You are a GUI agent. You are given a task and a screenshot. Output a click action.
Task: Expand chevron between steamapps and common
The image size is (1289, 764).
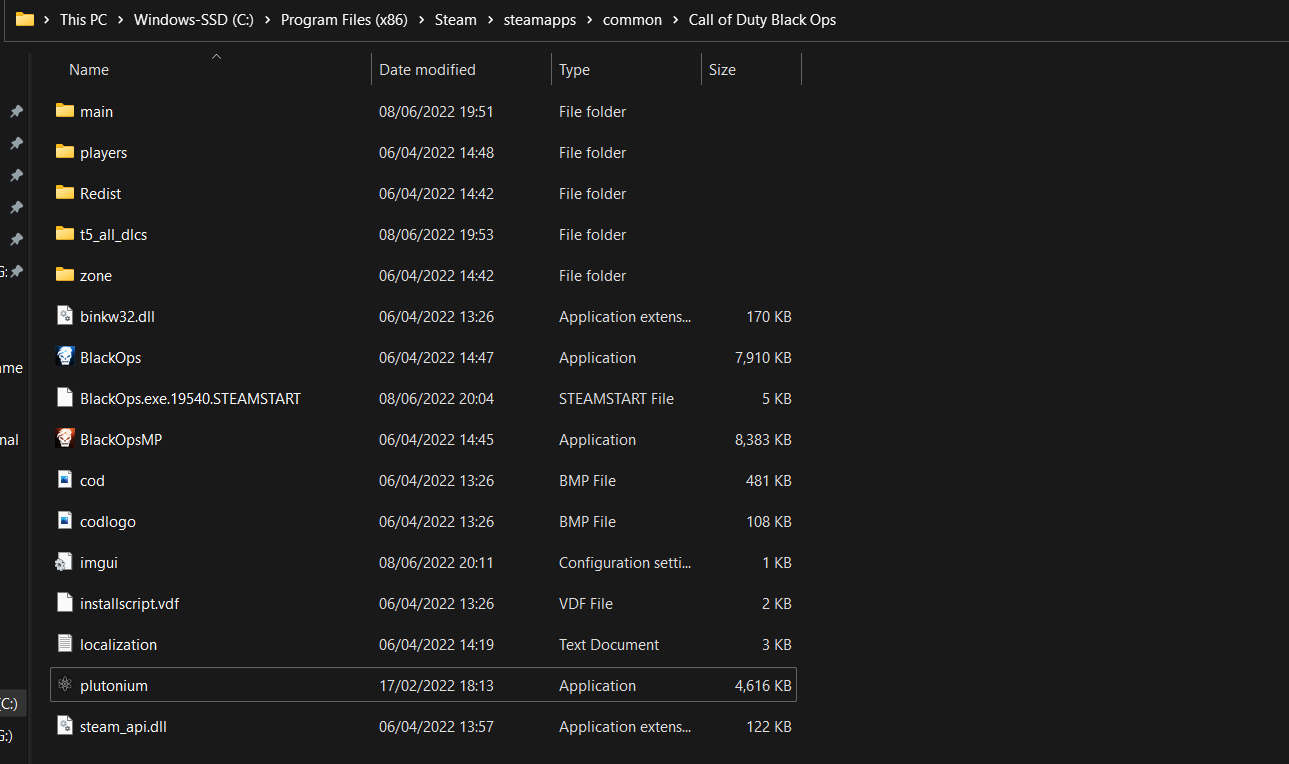pos(590,20)
